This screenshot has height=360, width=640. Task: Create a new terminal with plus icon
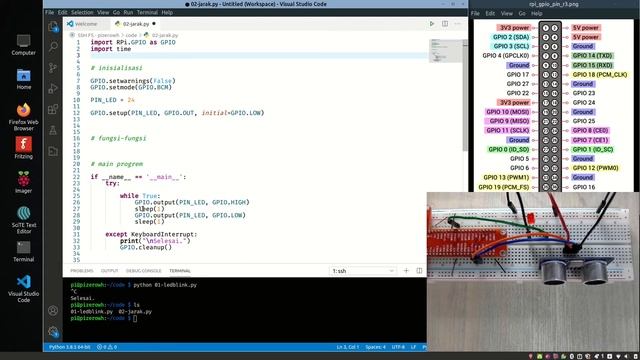(406, 271)
